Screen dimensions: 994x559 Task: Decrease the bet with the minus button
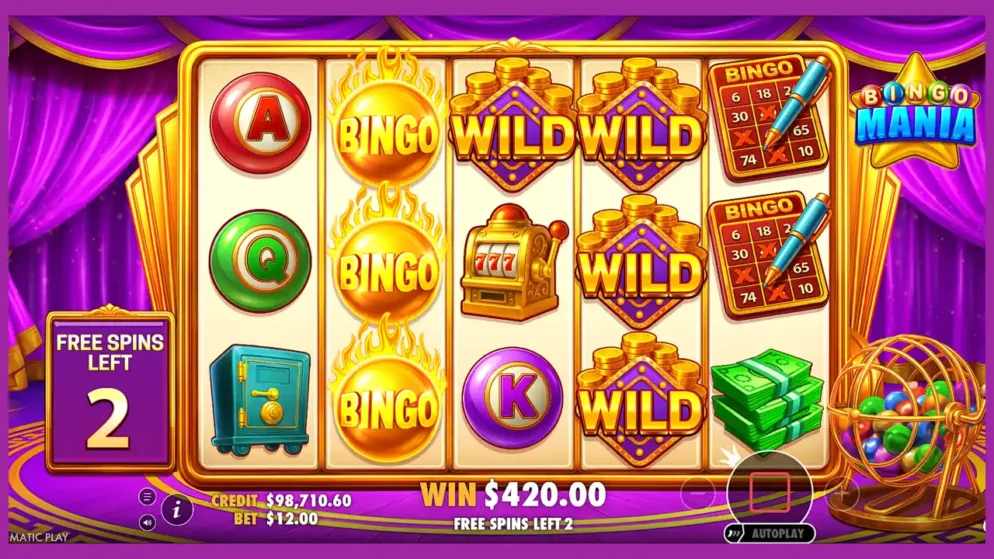[x=697, y=492]
